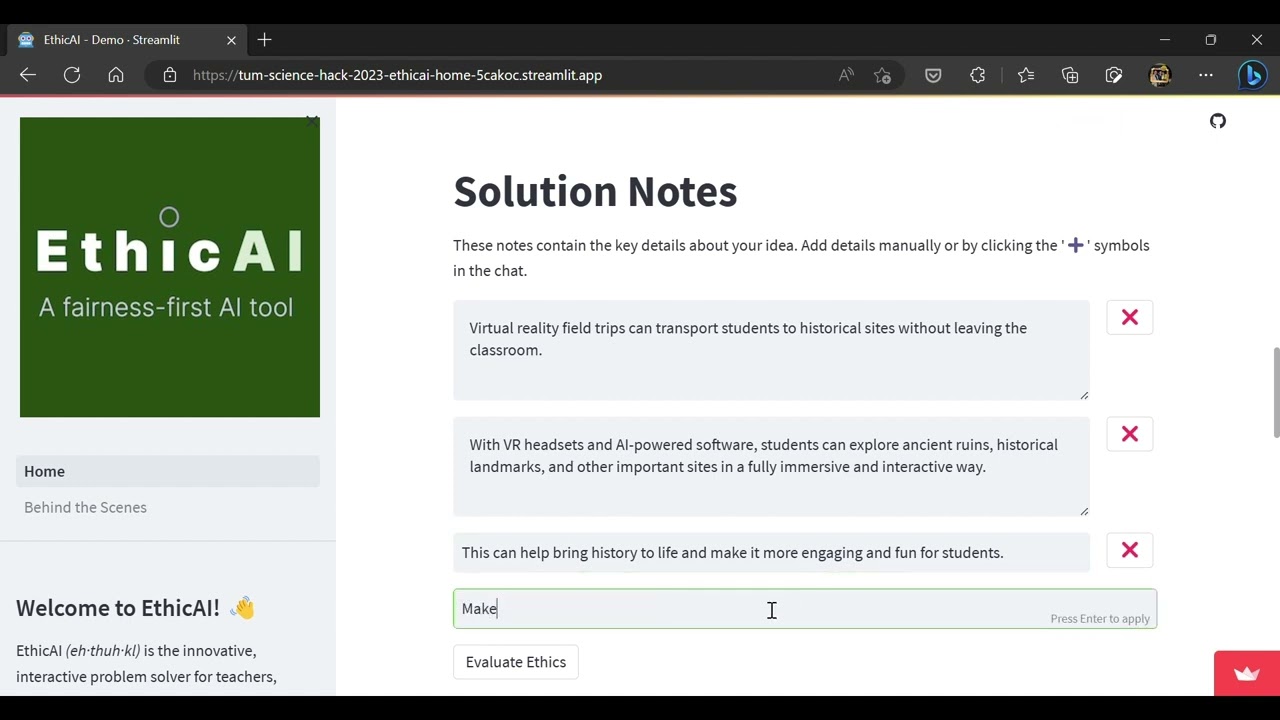Viewport: 1280px width, 720px height.
Task: Delete the VR headsets note
Action: [x=1130, y=434]
